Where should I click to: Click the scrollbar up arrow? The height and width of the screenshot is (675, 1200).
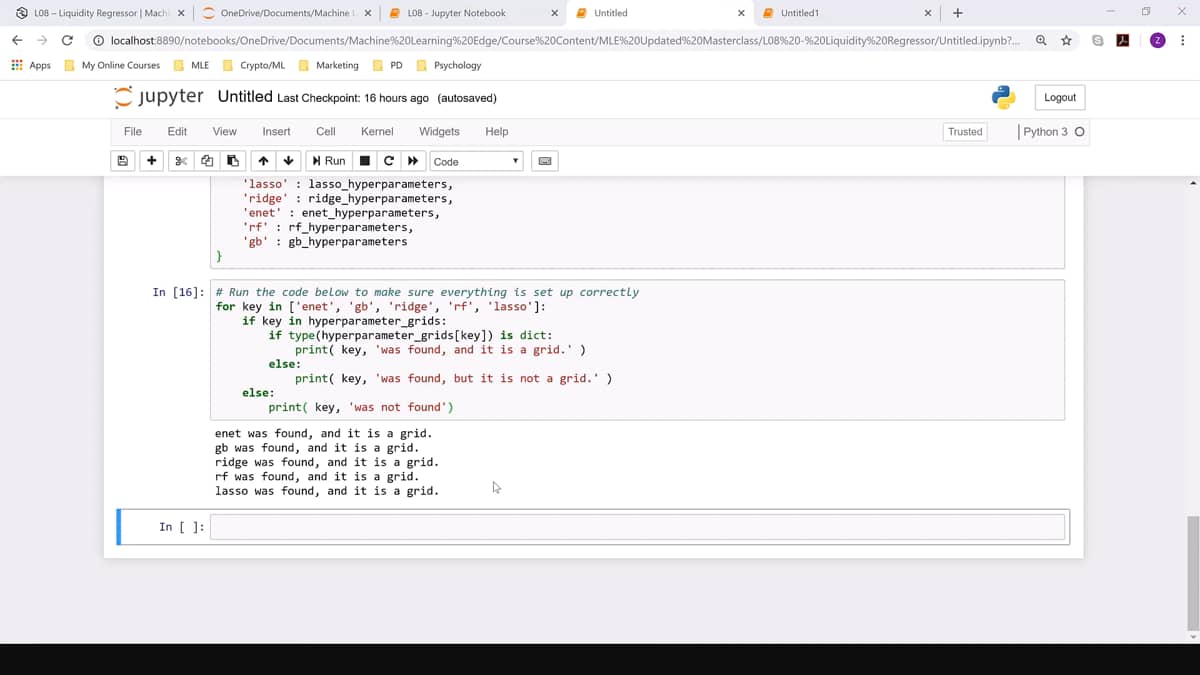1192,184
